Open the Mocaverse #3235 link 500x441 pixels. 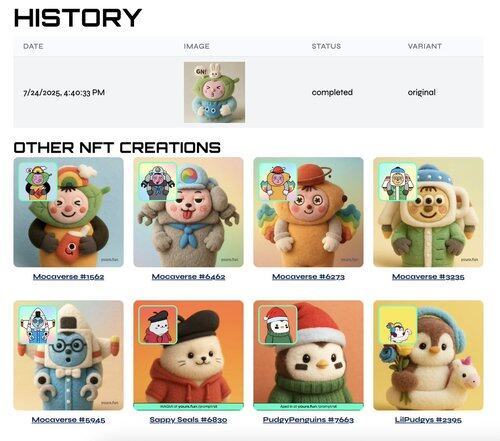[x=428, y=277]
